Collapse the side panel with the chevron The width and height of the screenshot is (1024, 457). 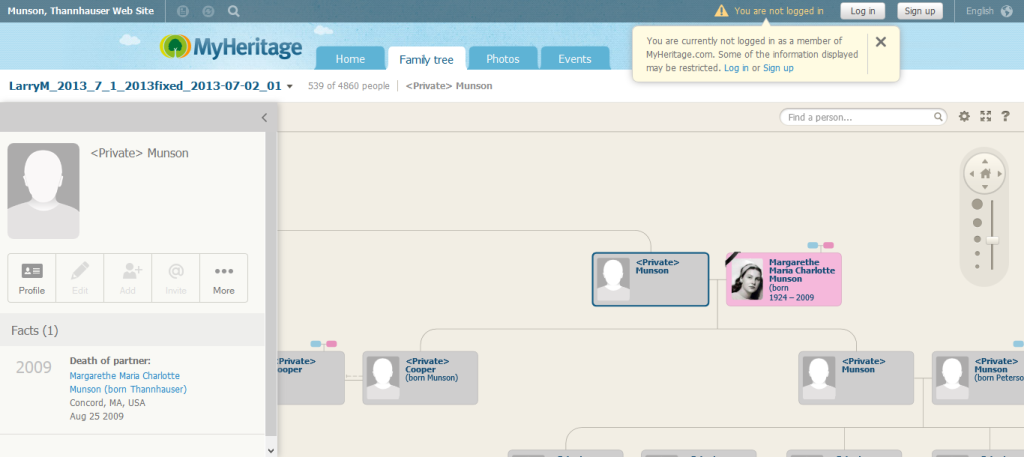264,118
